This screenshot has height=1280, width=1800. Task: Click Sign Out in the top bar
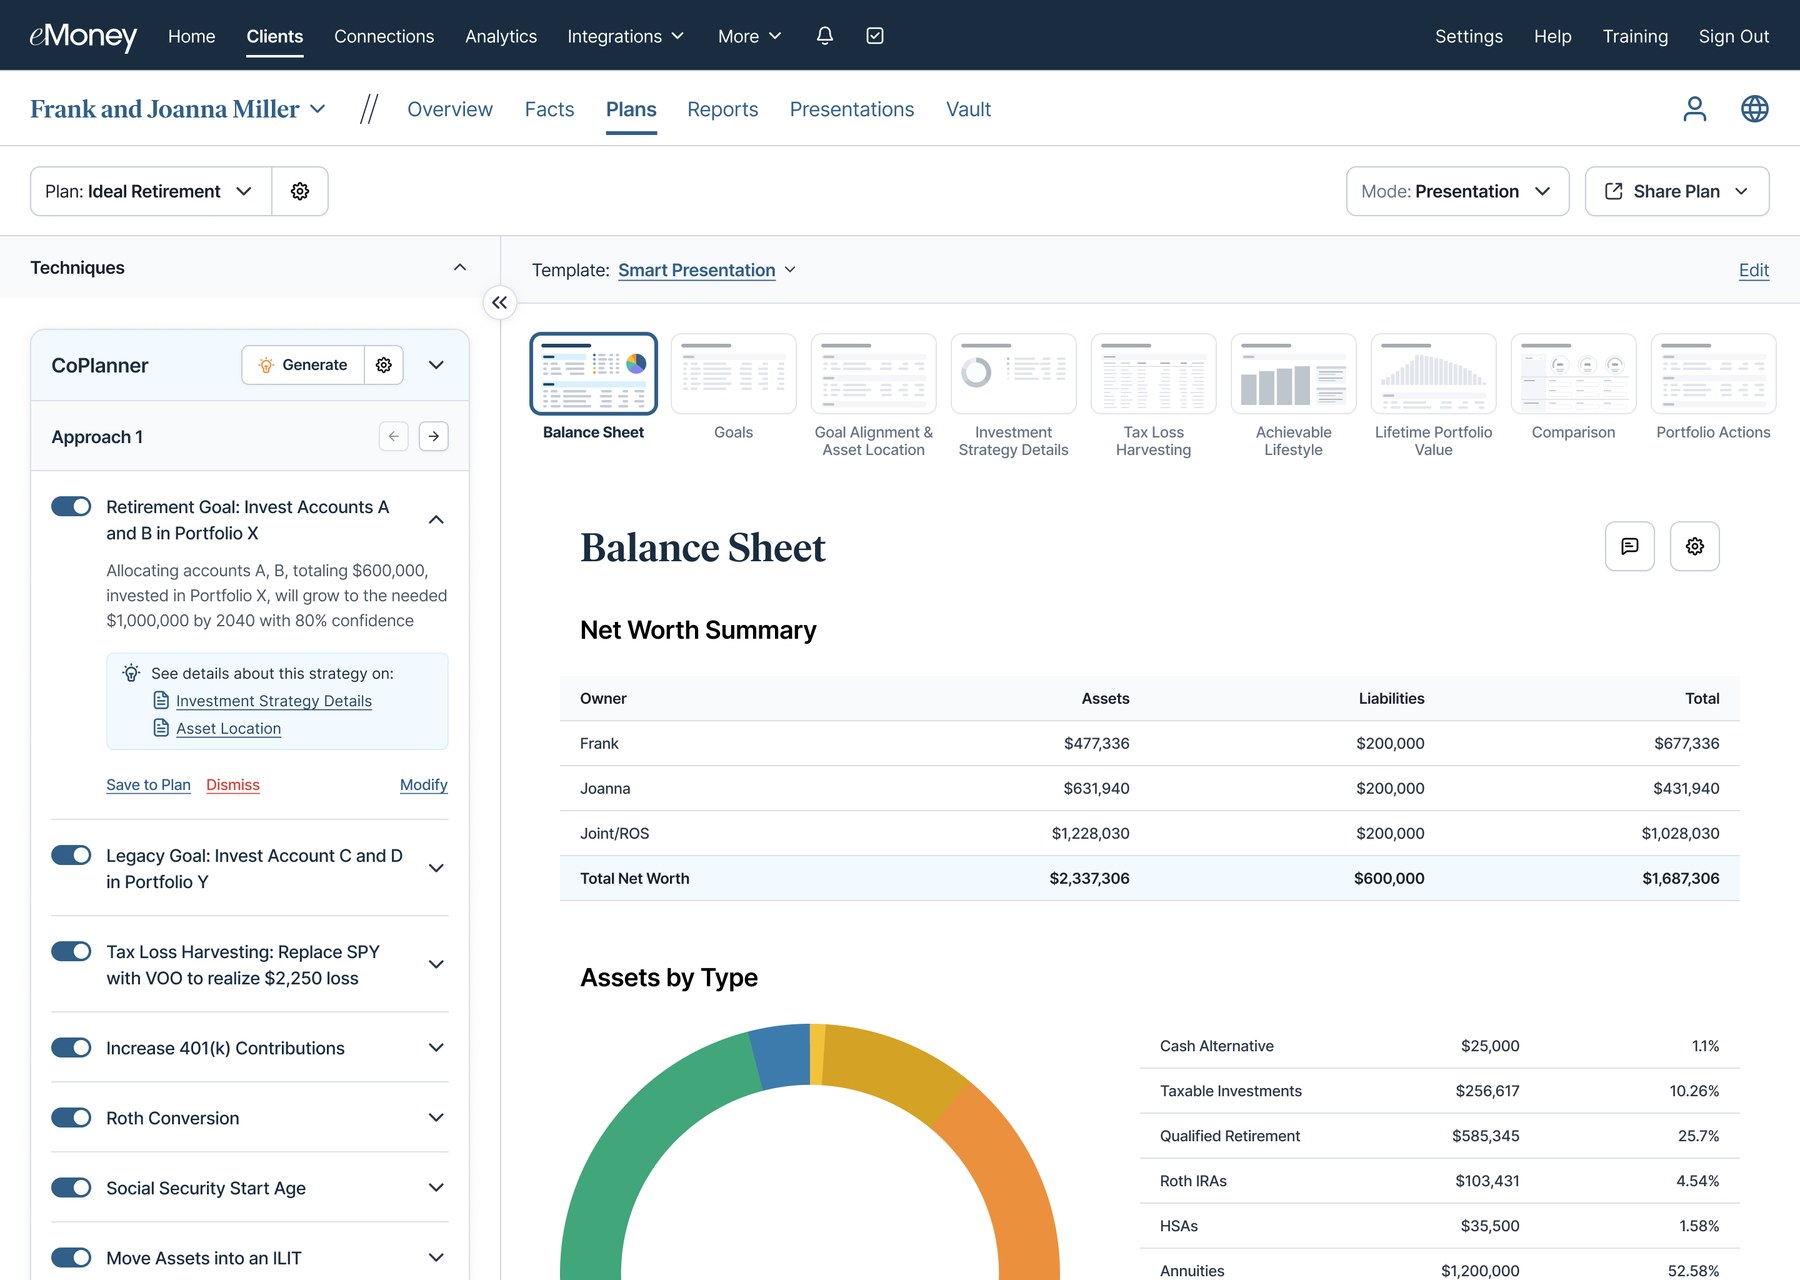(x=1734, y=36)
